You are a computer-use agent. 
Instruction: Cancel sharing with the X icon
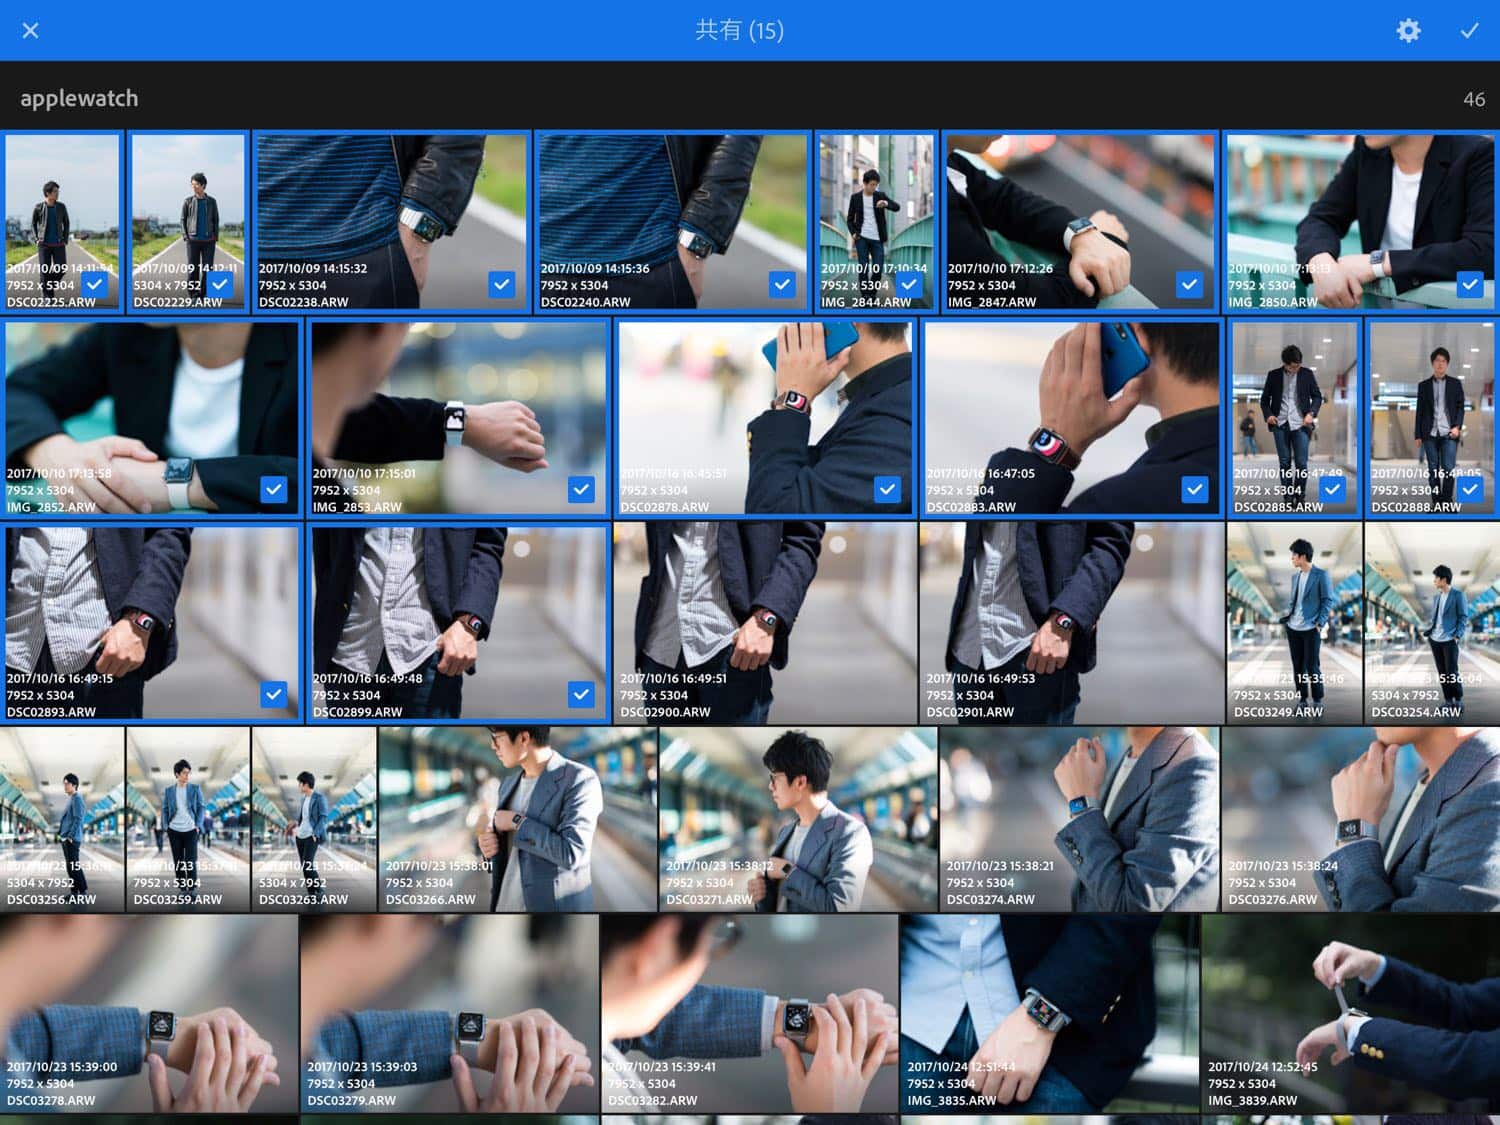pyautogui.click(x=30, y=30)
